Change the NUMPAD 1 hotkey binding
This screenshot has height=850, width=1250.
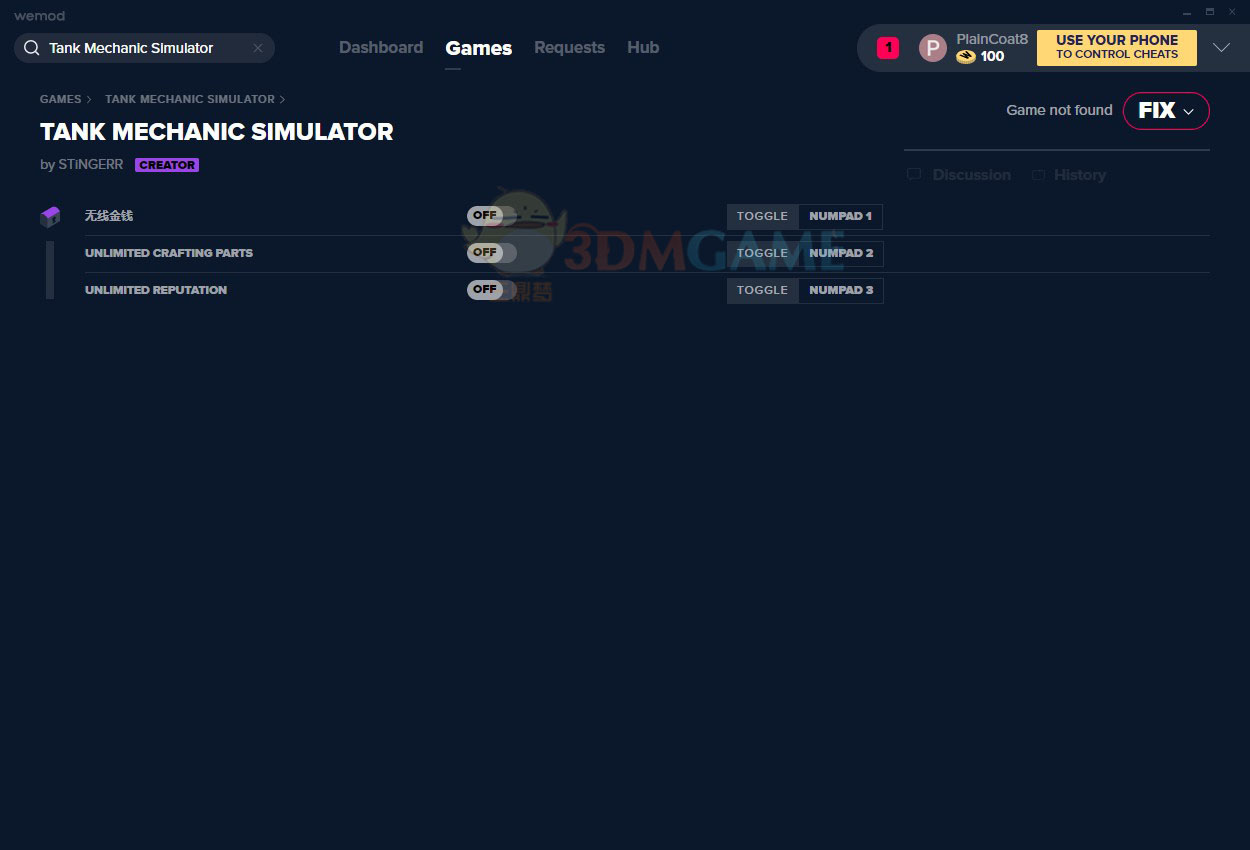tap(840, 216)
